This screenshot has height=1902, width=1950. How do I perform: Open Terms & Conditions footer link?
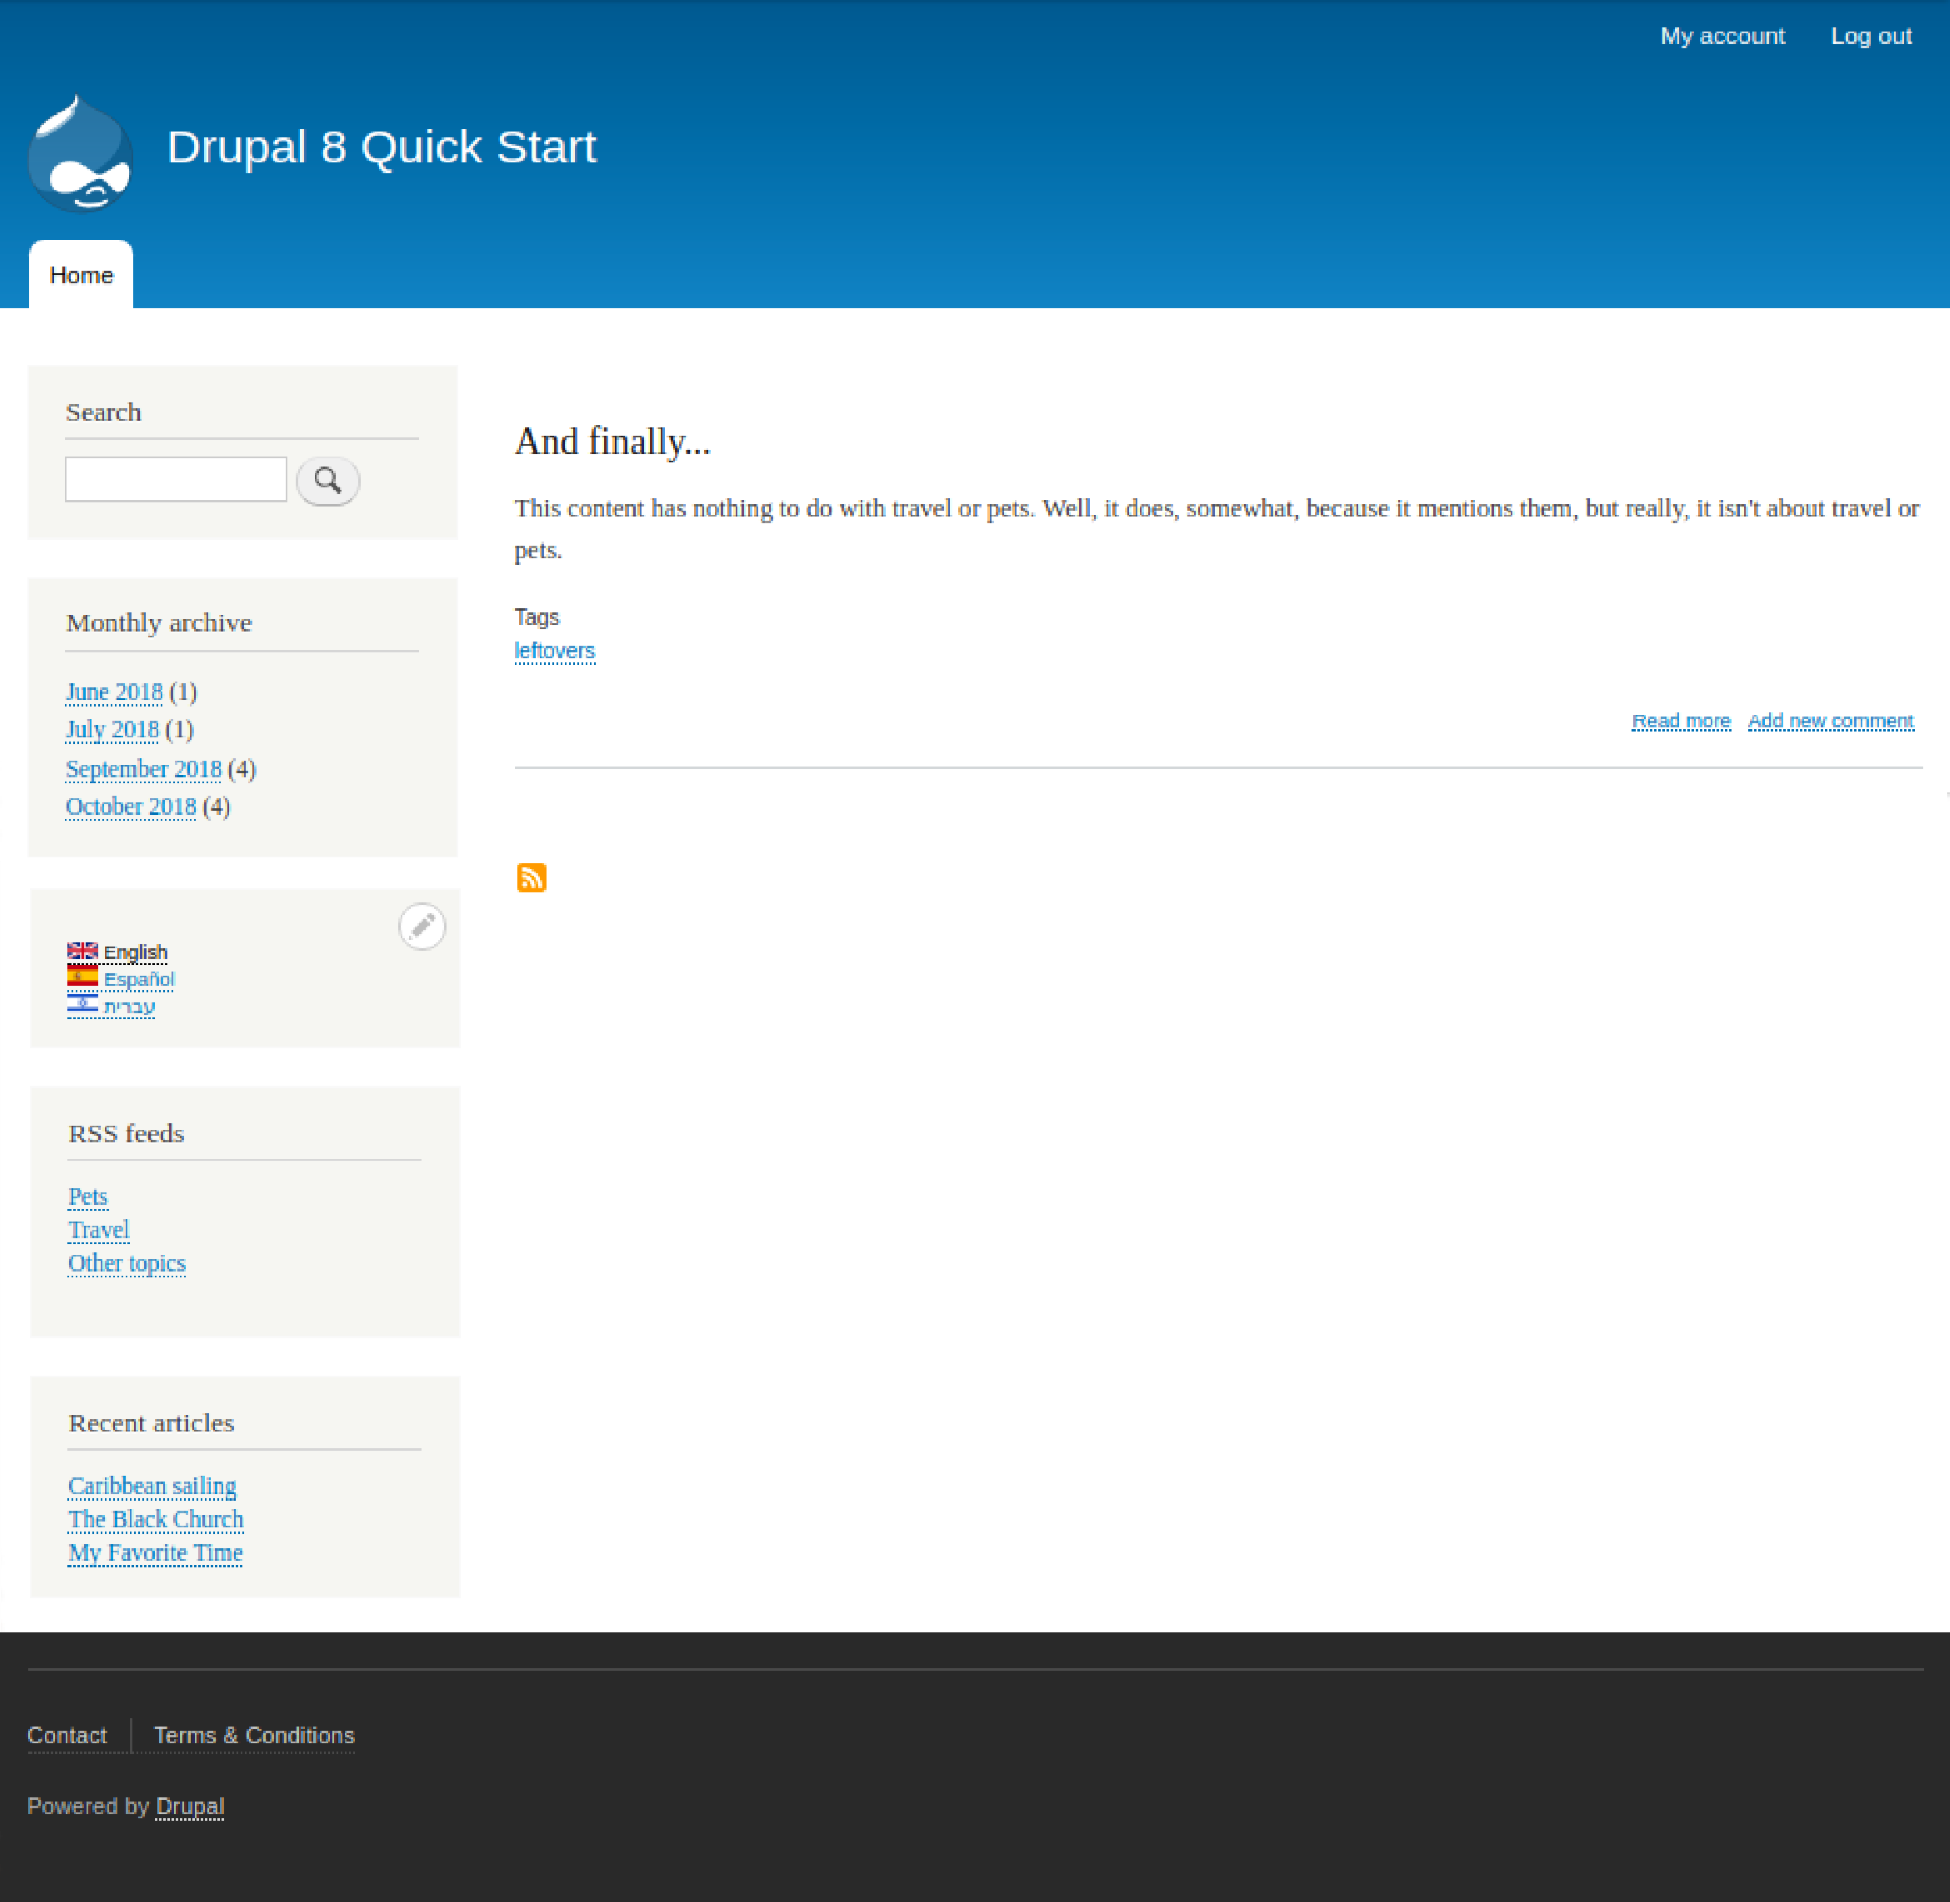(254, 1735)
